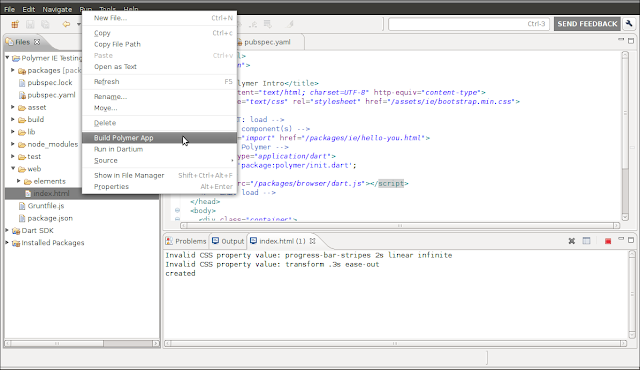640x370 pixels.
Task: Choose Copy from the context menu
Action: (x=159, y=33)
